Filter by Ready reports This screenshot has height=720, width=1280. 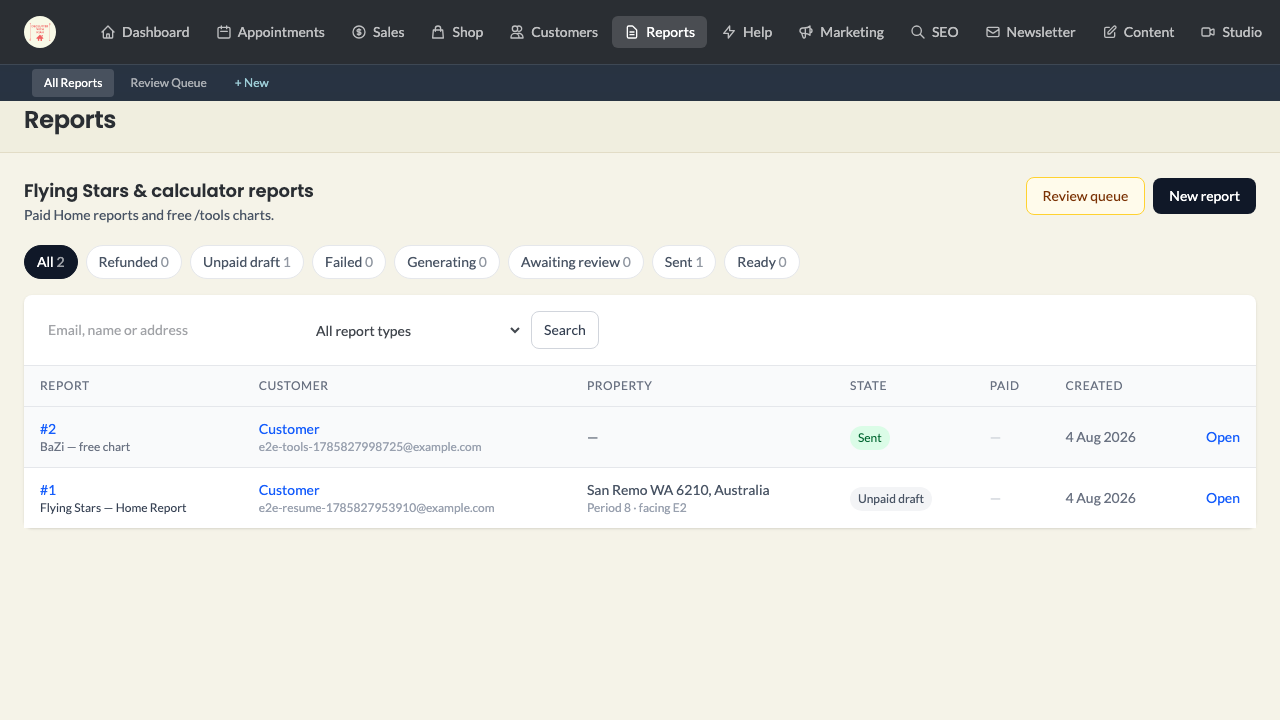click(x=762, y=262)
